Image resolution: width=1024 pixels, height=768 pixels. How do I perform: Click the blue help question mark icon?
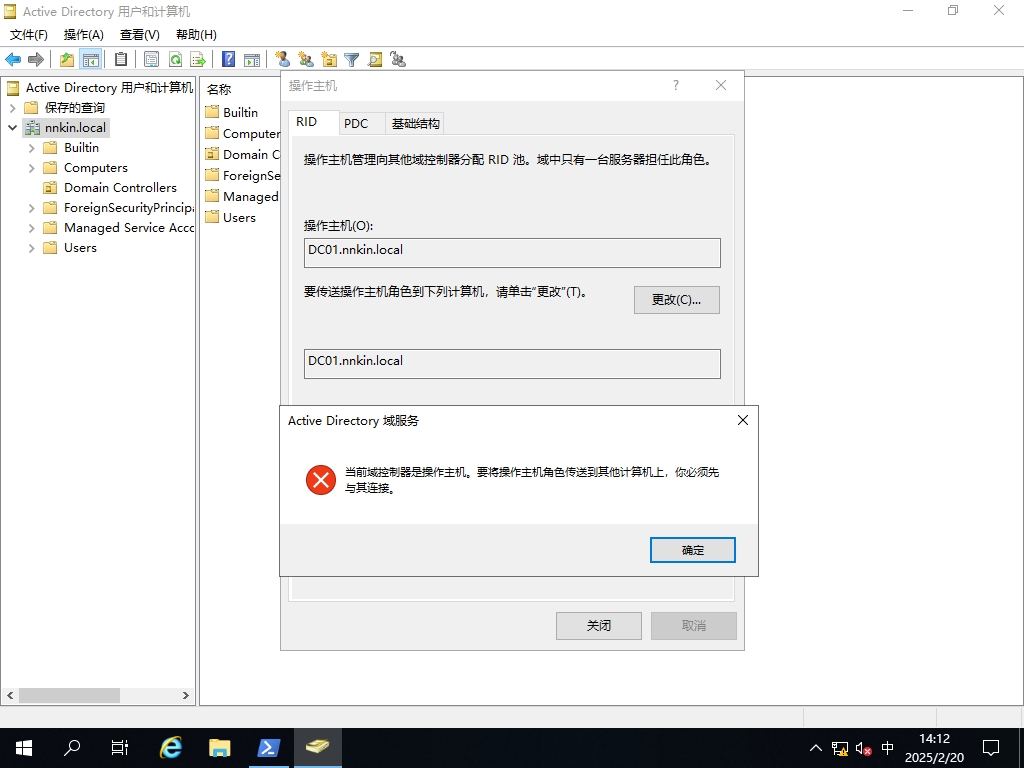pos(229,60)
